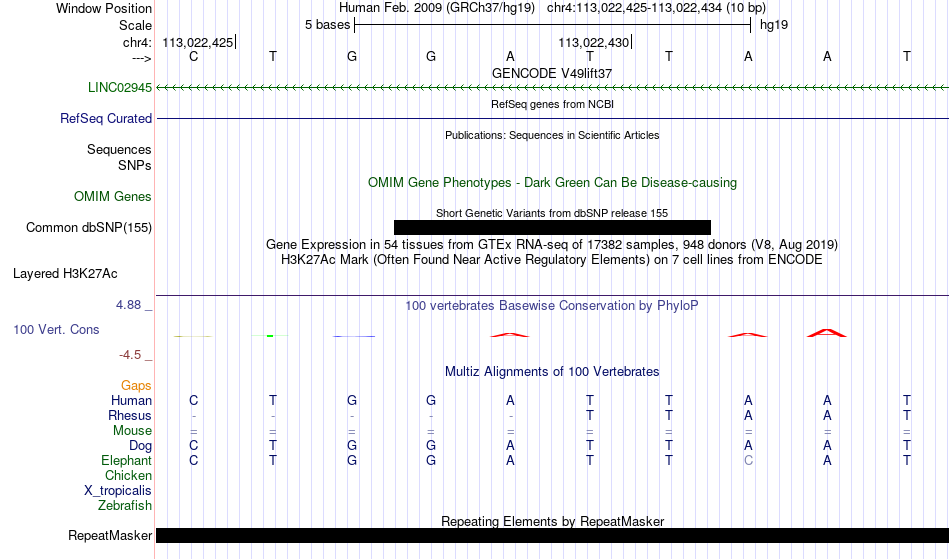Select the Chicken alignment row label
Screen dimensions: 950x559
tap(128, 475)
